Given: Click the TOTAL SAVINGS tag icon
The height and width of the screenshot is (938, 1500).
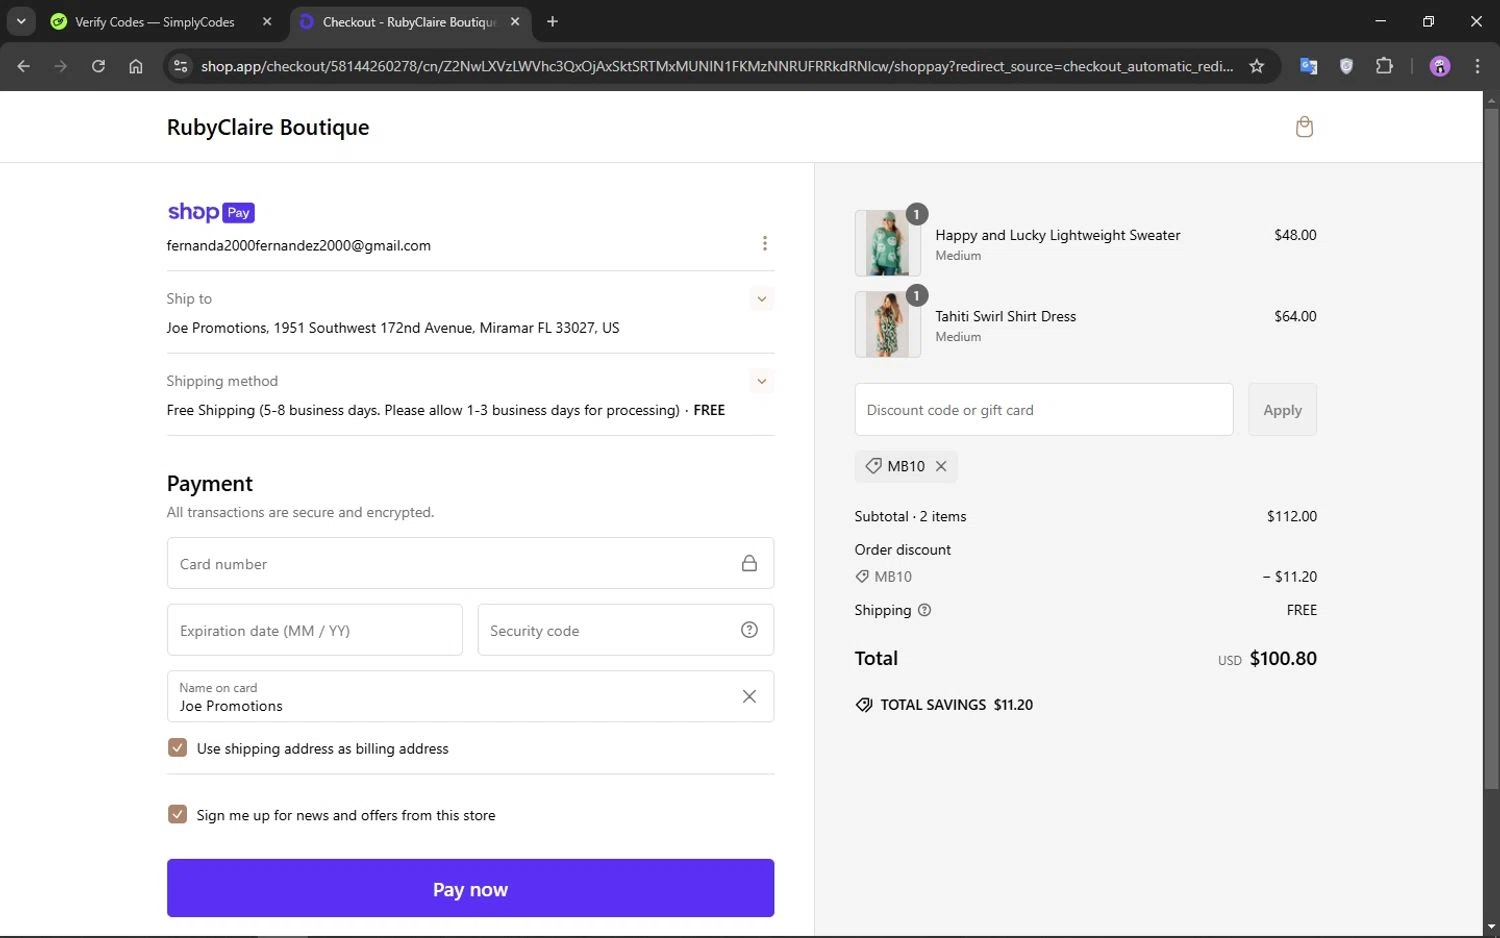Looking at the screenshot, I should click(x=864, y=705).
